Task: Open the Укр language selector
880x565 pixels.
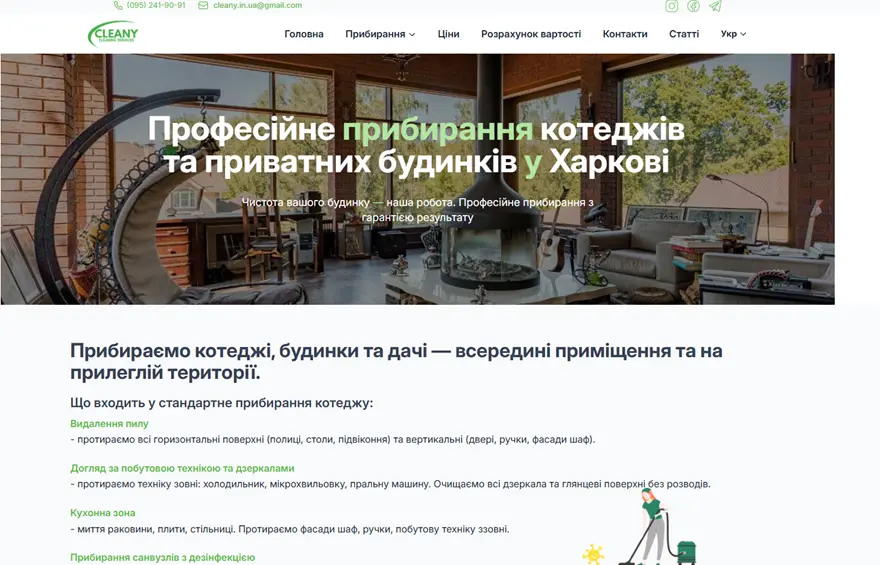Action: coord(733,34)
